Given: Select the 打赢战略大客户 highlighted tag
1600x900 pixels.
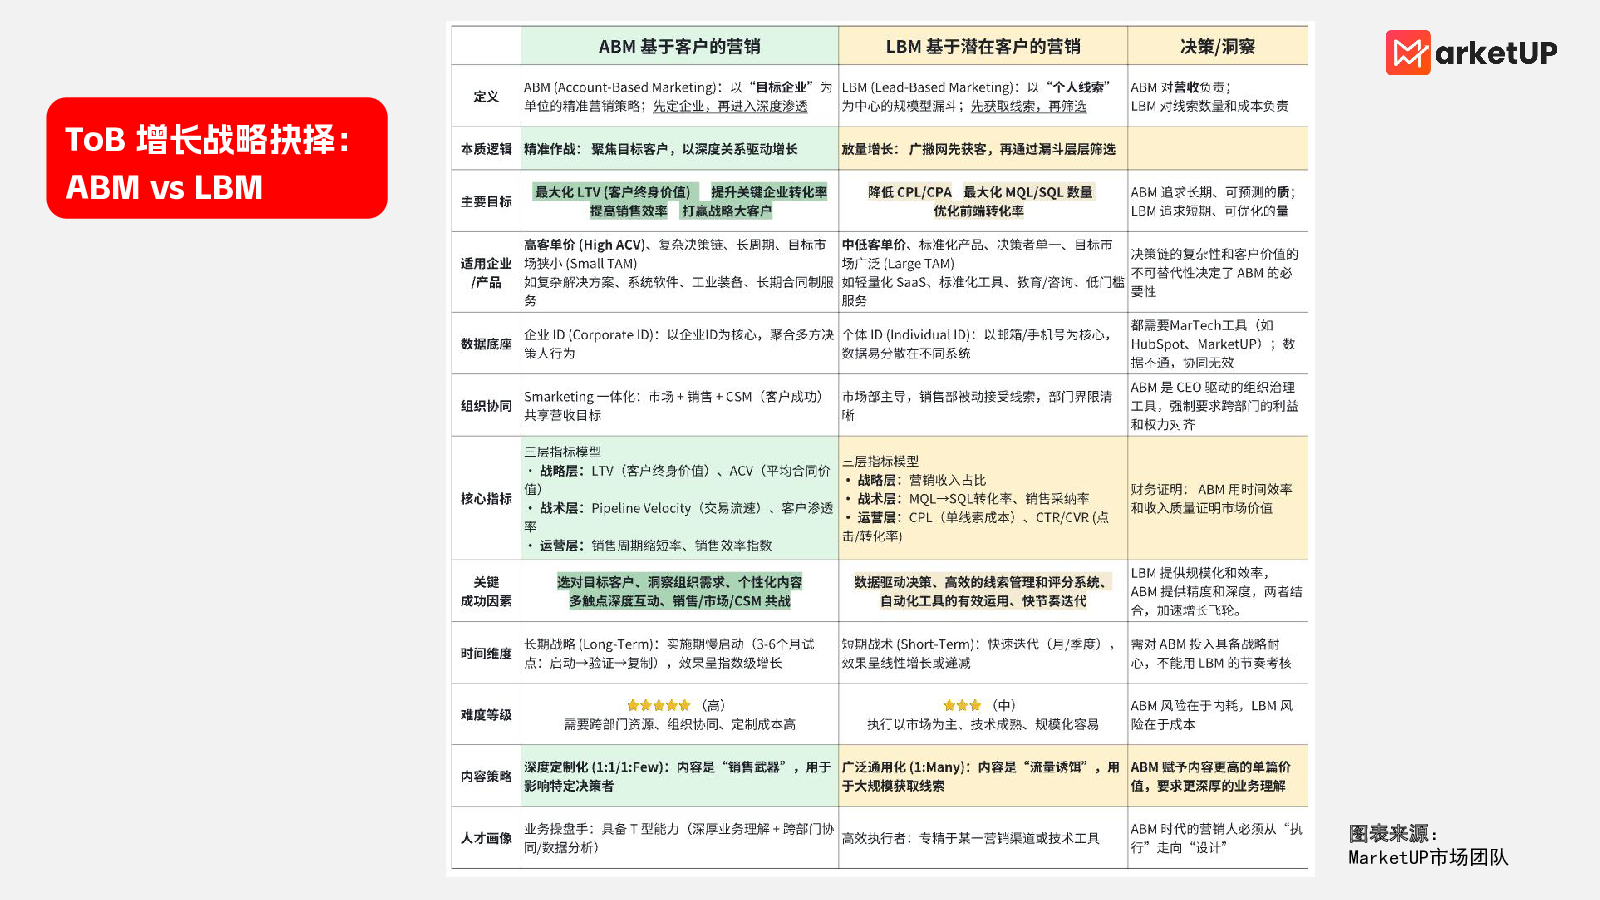Looking at the screenshot, I should point(727,211).
